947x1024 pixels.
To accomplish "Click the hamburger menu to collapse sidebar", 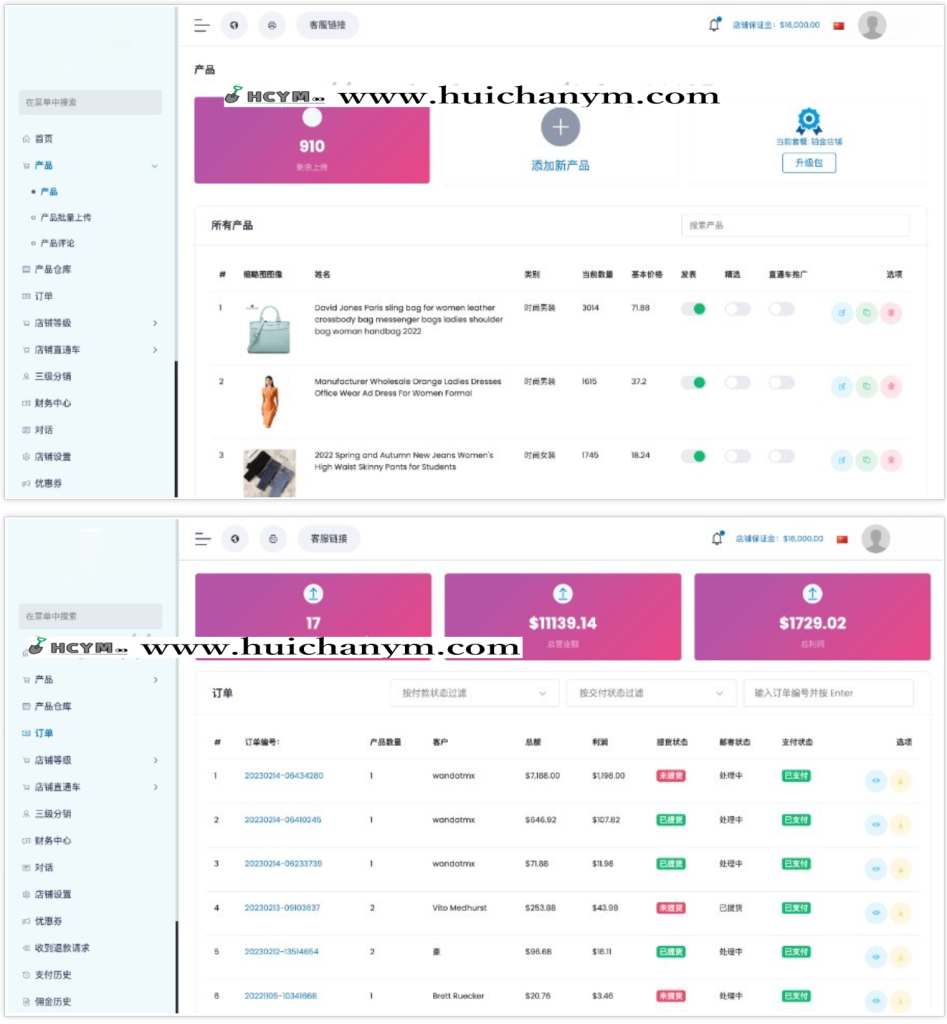I will pos(201,25).
